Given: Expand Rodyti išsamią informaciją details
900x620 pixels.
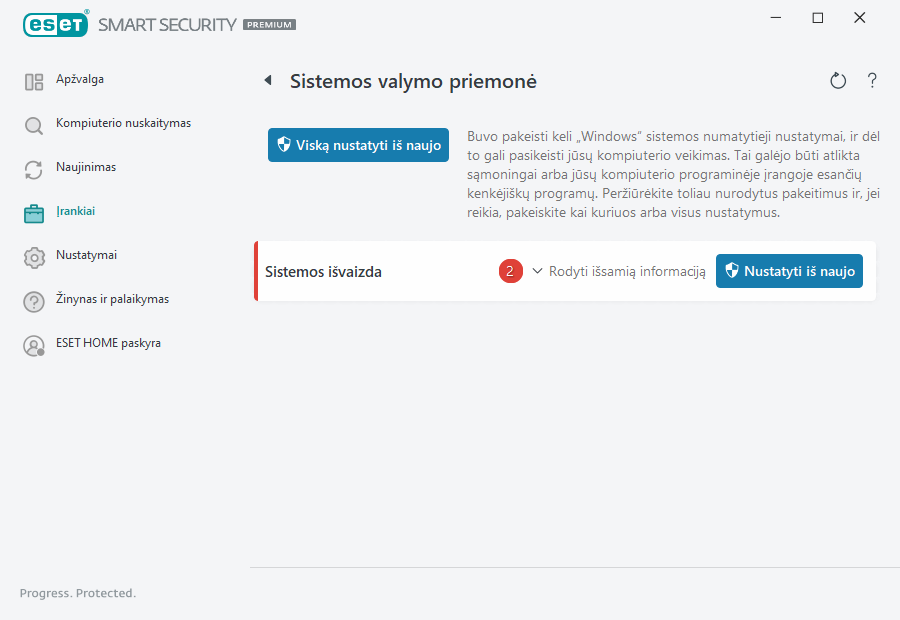Looking at the screenshot, I should coord(620,271).
